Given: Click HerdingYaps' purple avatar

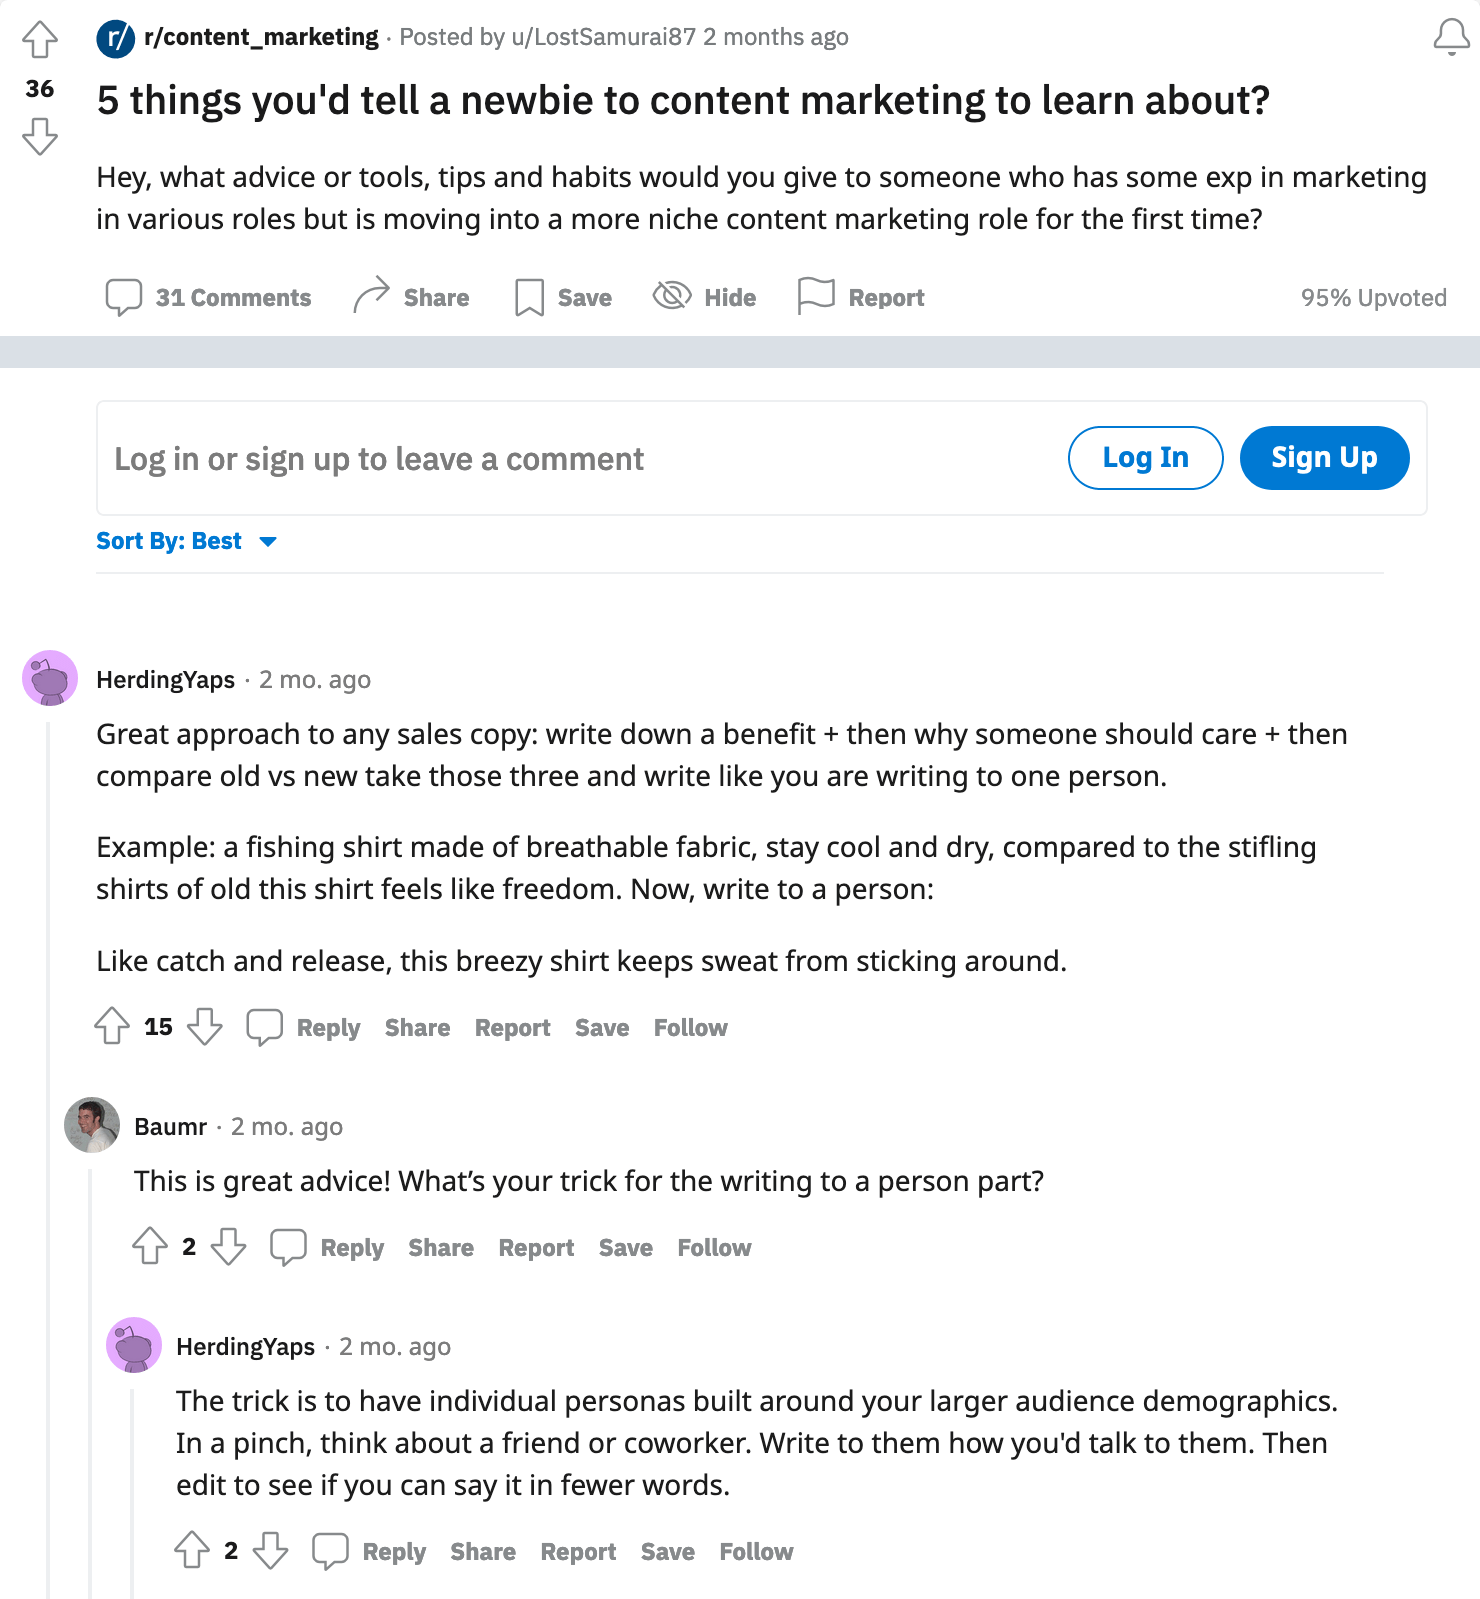Looking at the screenshot, I should click(49, 677).
